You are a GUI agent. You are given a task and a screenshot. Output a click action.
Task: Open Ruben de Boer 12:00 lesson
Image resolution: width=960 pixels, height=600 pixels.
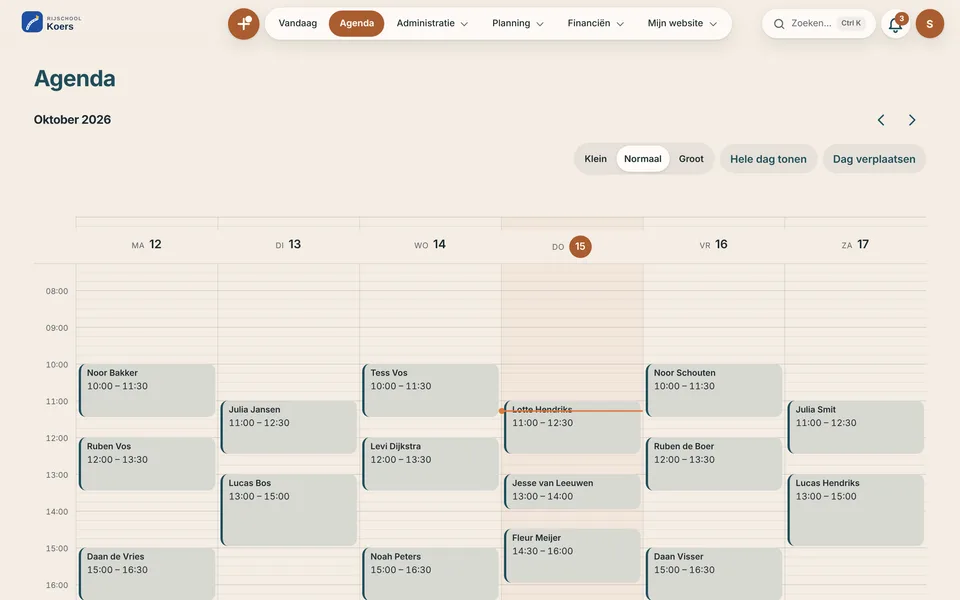[714, 464]
